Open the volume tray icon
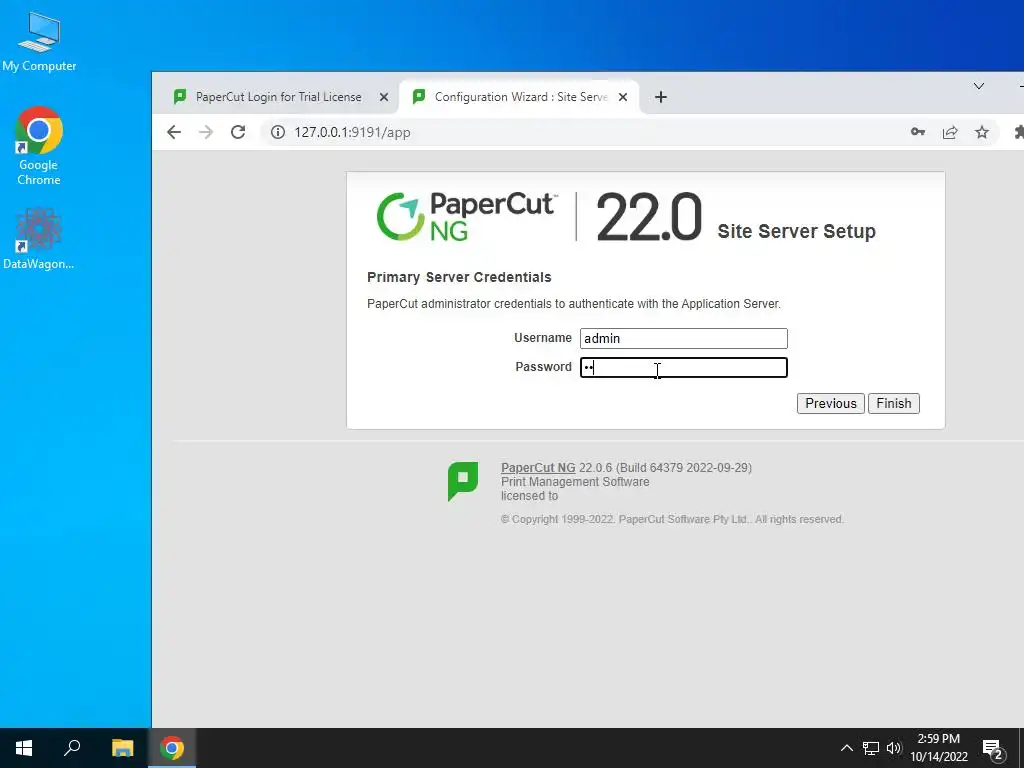 click(894, 748)
